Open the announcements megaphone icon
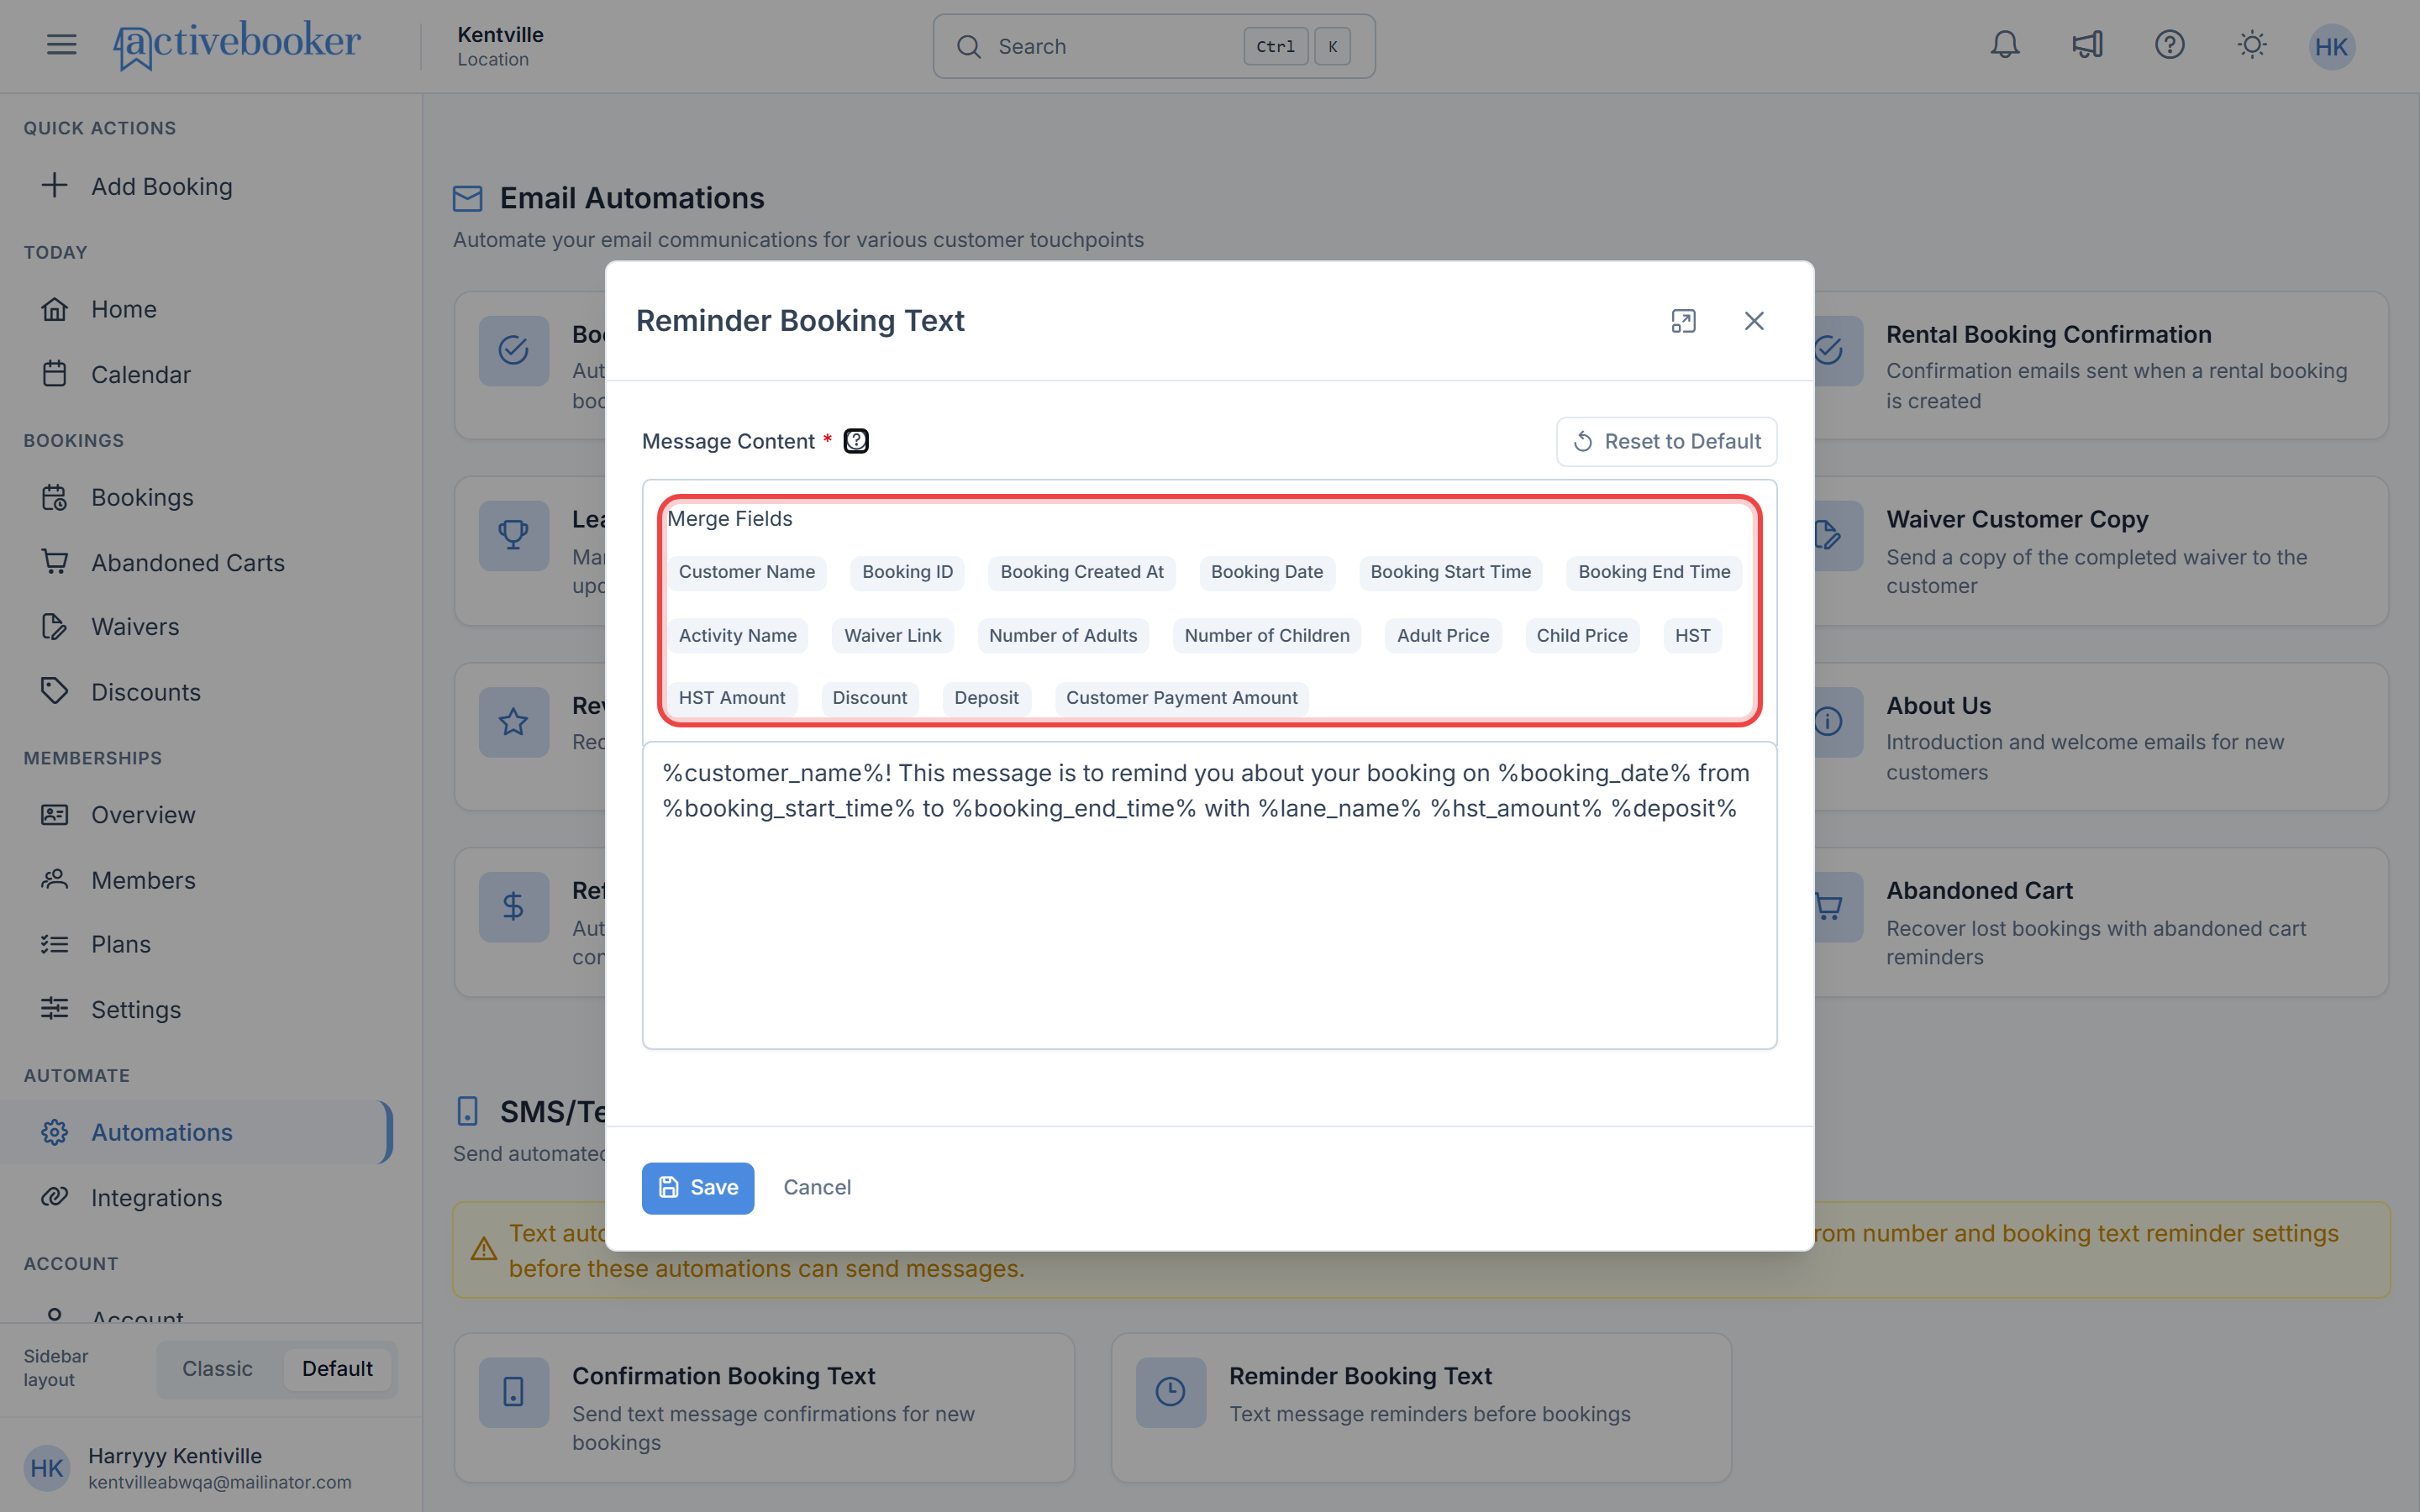 point(2088,45)
